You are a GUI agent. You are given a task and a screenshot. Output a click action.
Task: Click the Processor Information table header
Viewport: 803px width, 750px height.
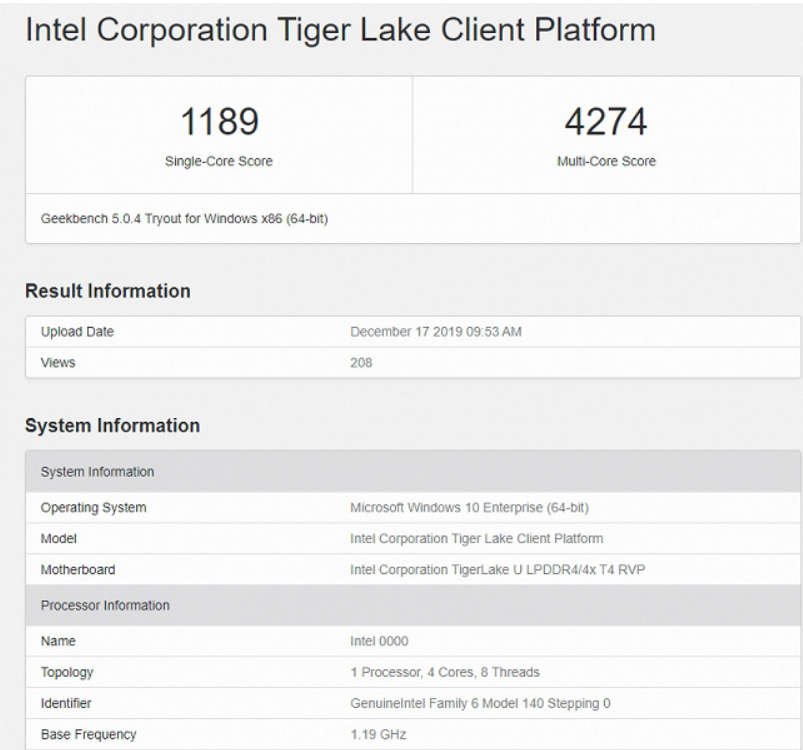pyautogui.click(x=413, y=605)
